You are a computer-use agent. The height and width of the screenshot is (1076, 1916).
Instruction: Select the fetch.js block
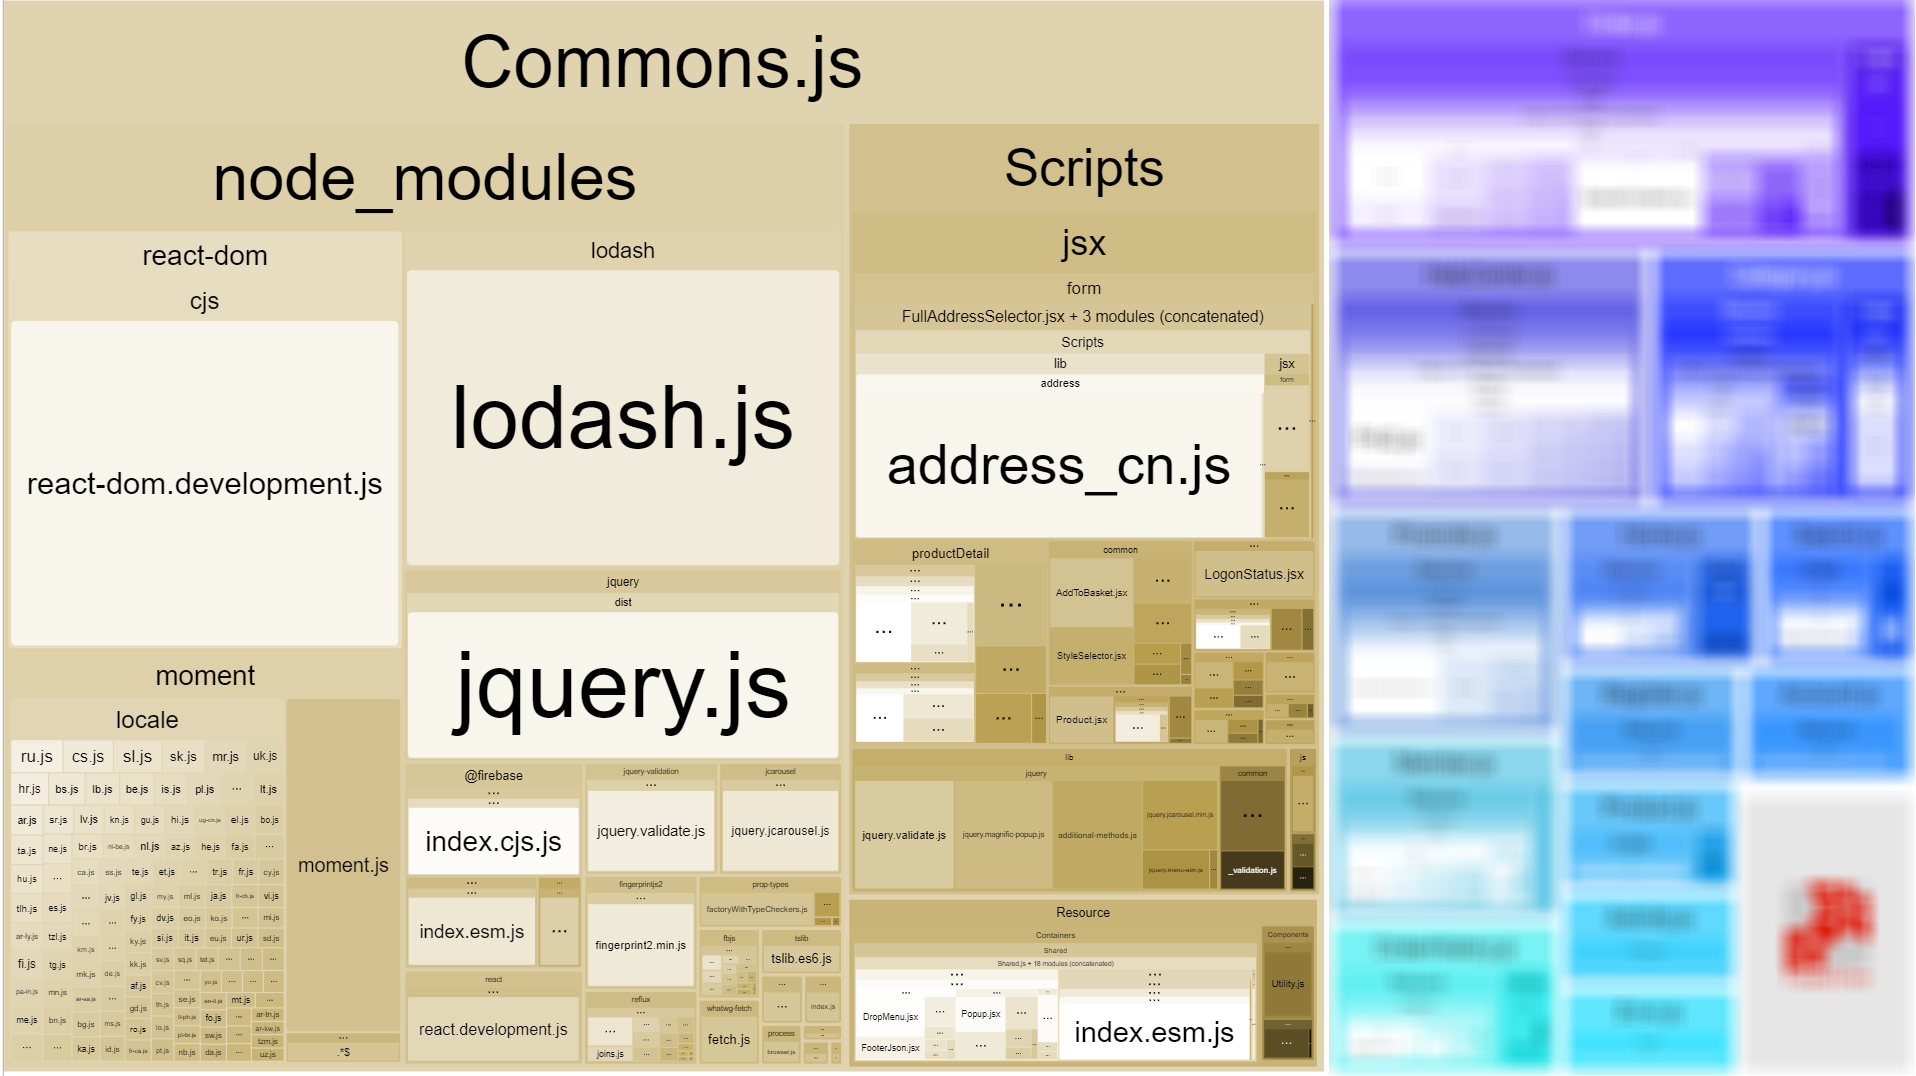[729, 1040]
